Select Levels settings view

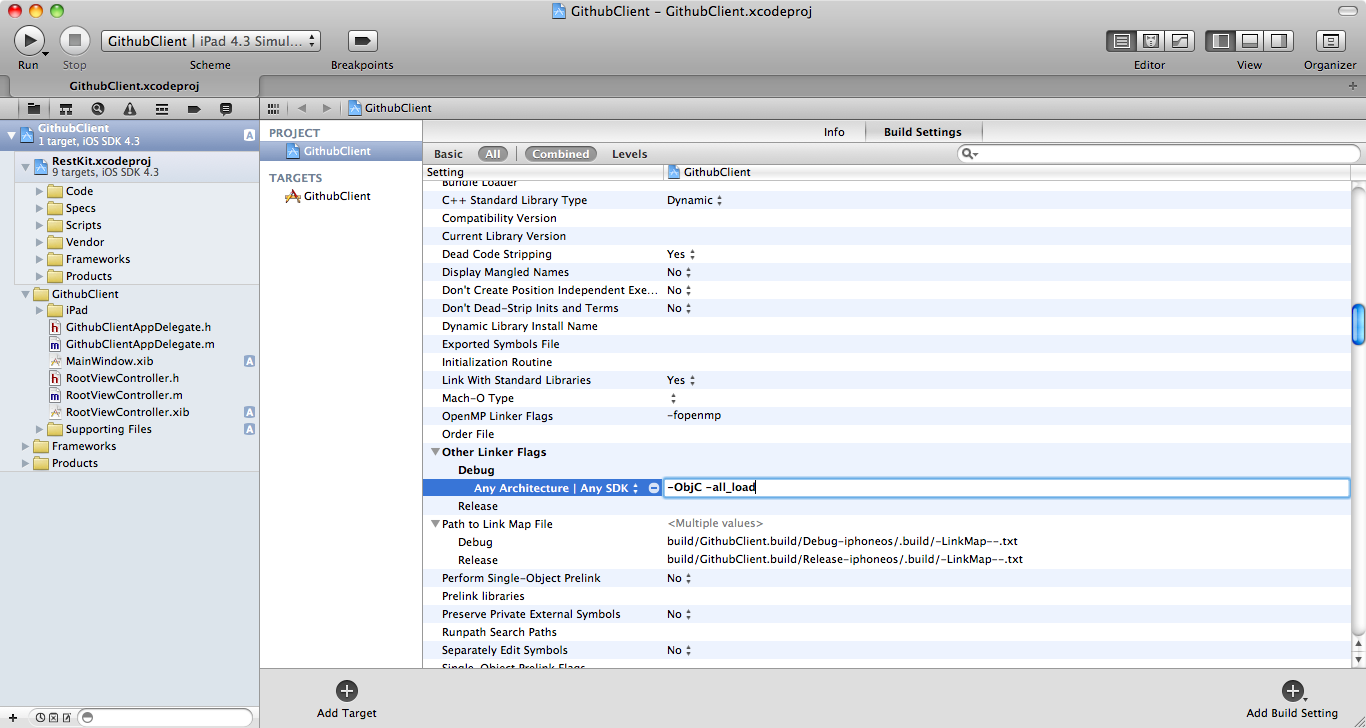click(x=629, y=154)
